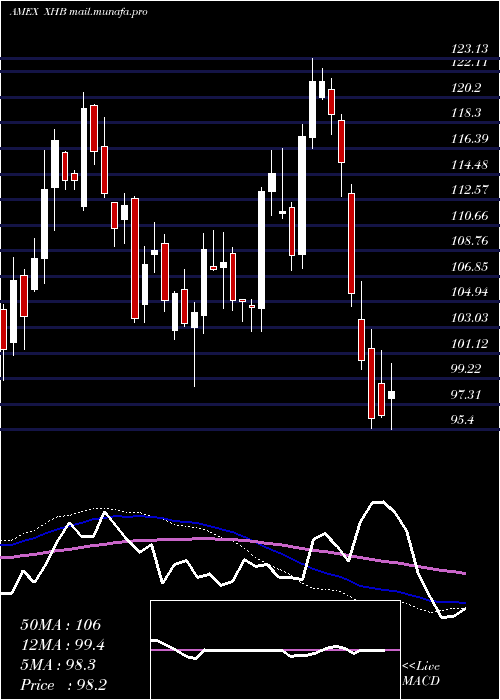Image resolution: width=500 pixels, height=700 pixels.
Task: Select the 112.57 price level label
Action: 470,191
